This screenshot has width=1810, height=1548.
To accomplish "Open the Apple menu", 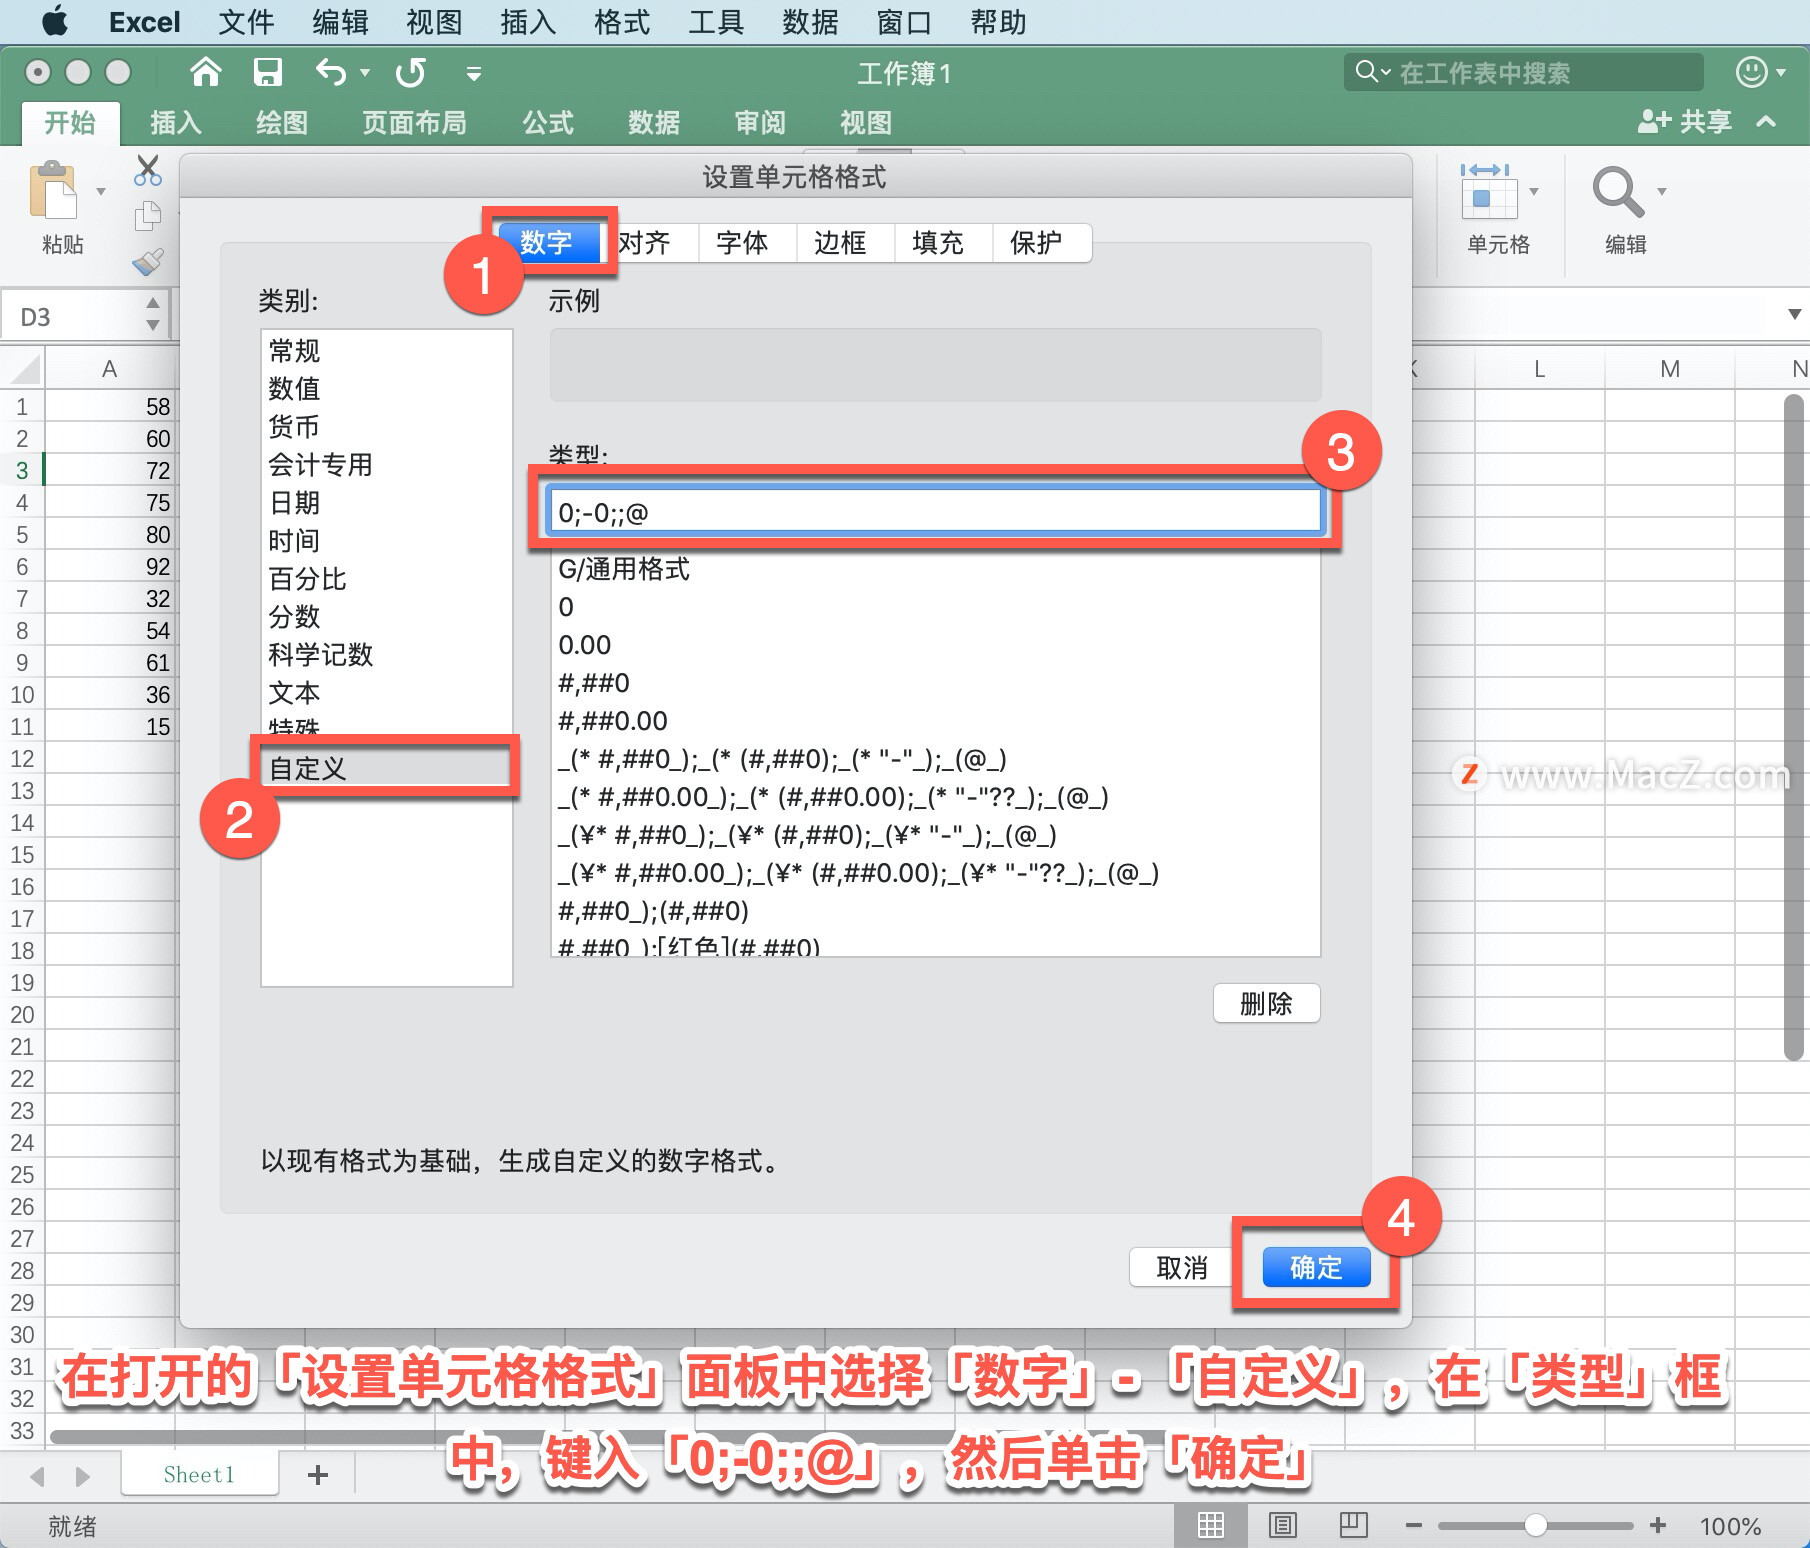I will (55, 21).
